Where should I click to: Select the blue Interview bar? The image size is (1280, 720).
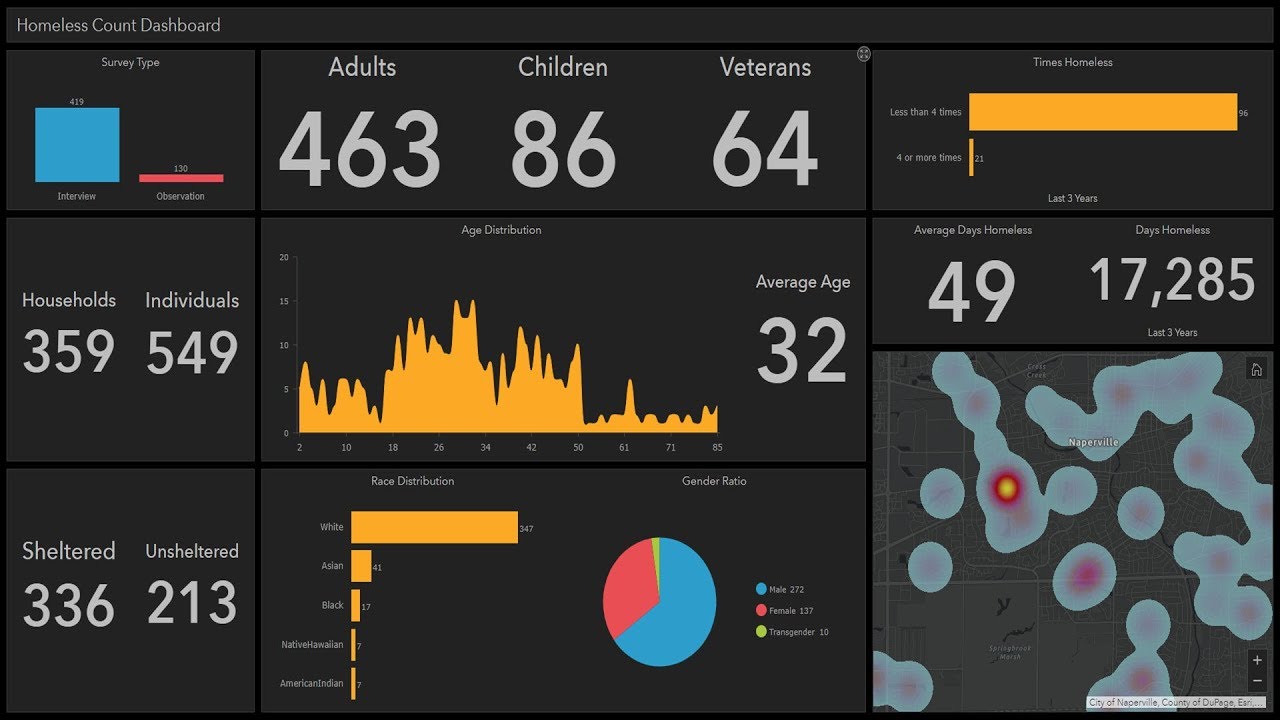coord(77,145)
